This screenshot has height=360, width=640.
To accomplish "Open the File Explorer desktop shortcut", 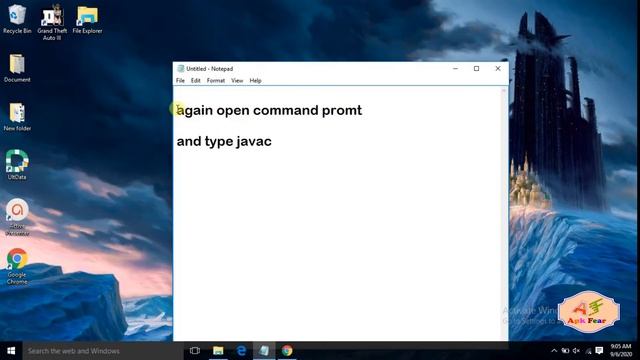I will click(x=87, y=19).
